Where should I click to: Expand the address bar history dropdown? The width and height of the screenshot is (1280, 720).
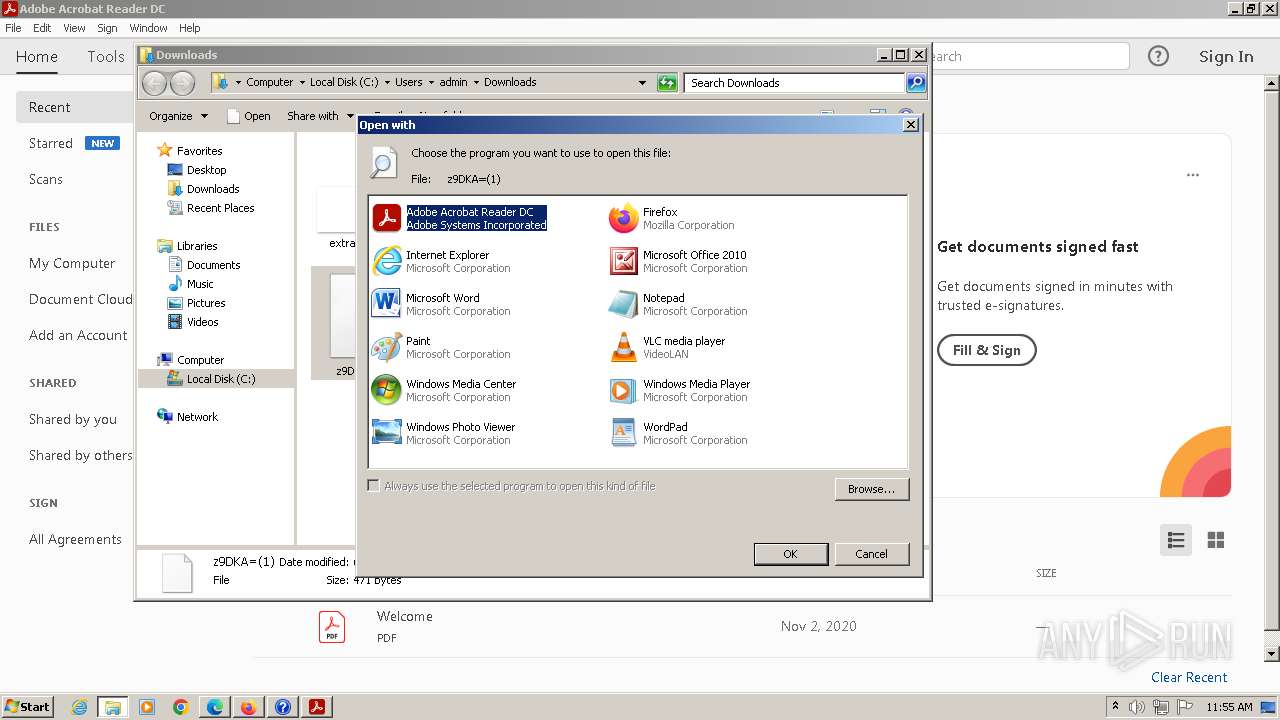pyautogui.click(x=642, y=83)
